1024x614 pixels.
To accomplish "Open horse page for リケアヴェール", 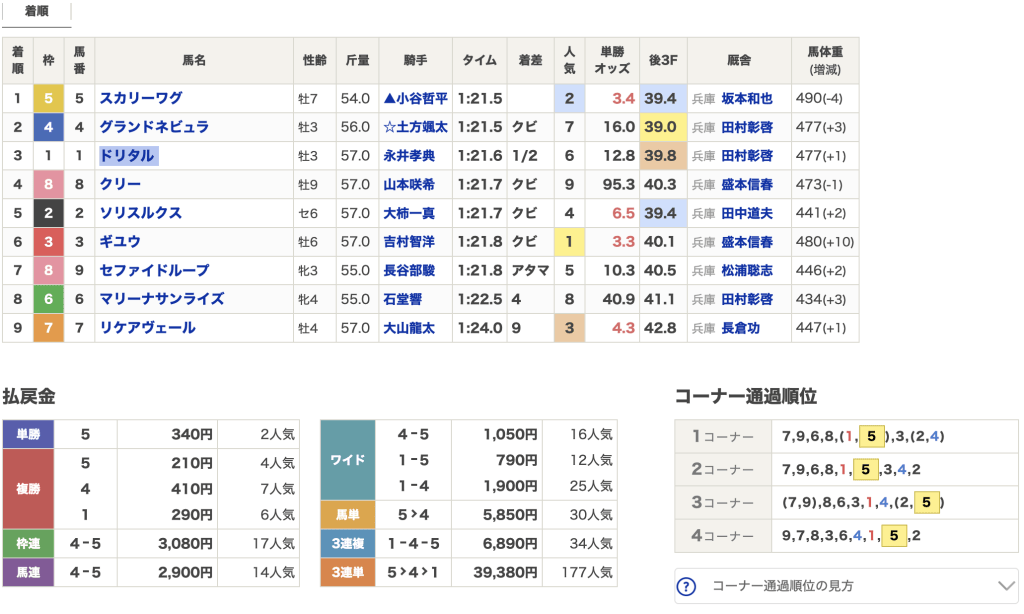I will point(148,329).
